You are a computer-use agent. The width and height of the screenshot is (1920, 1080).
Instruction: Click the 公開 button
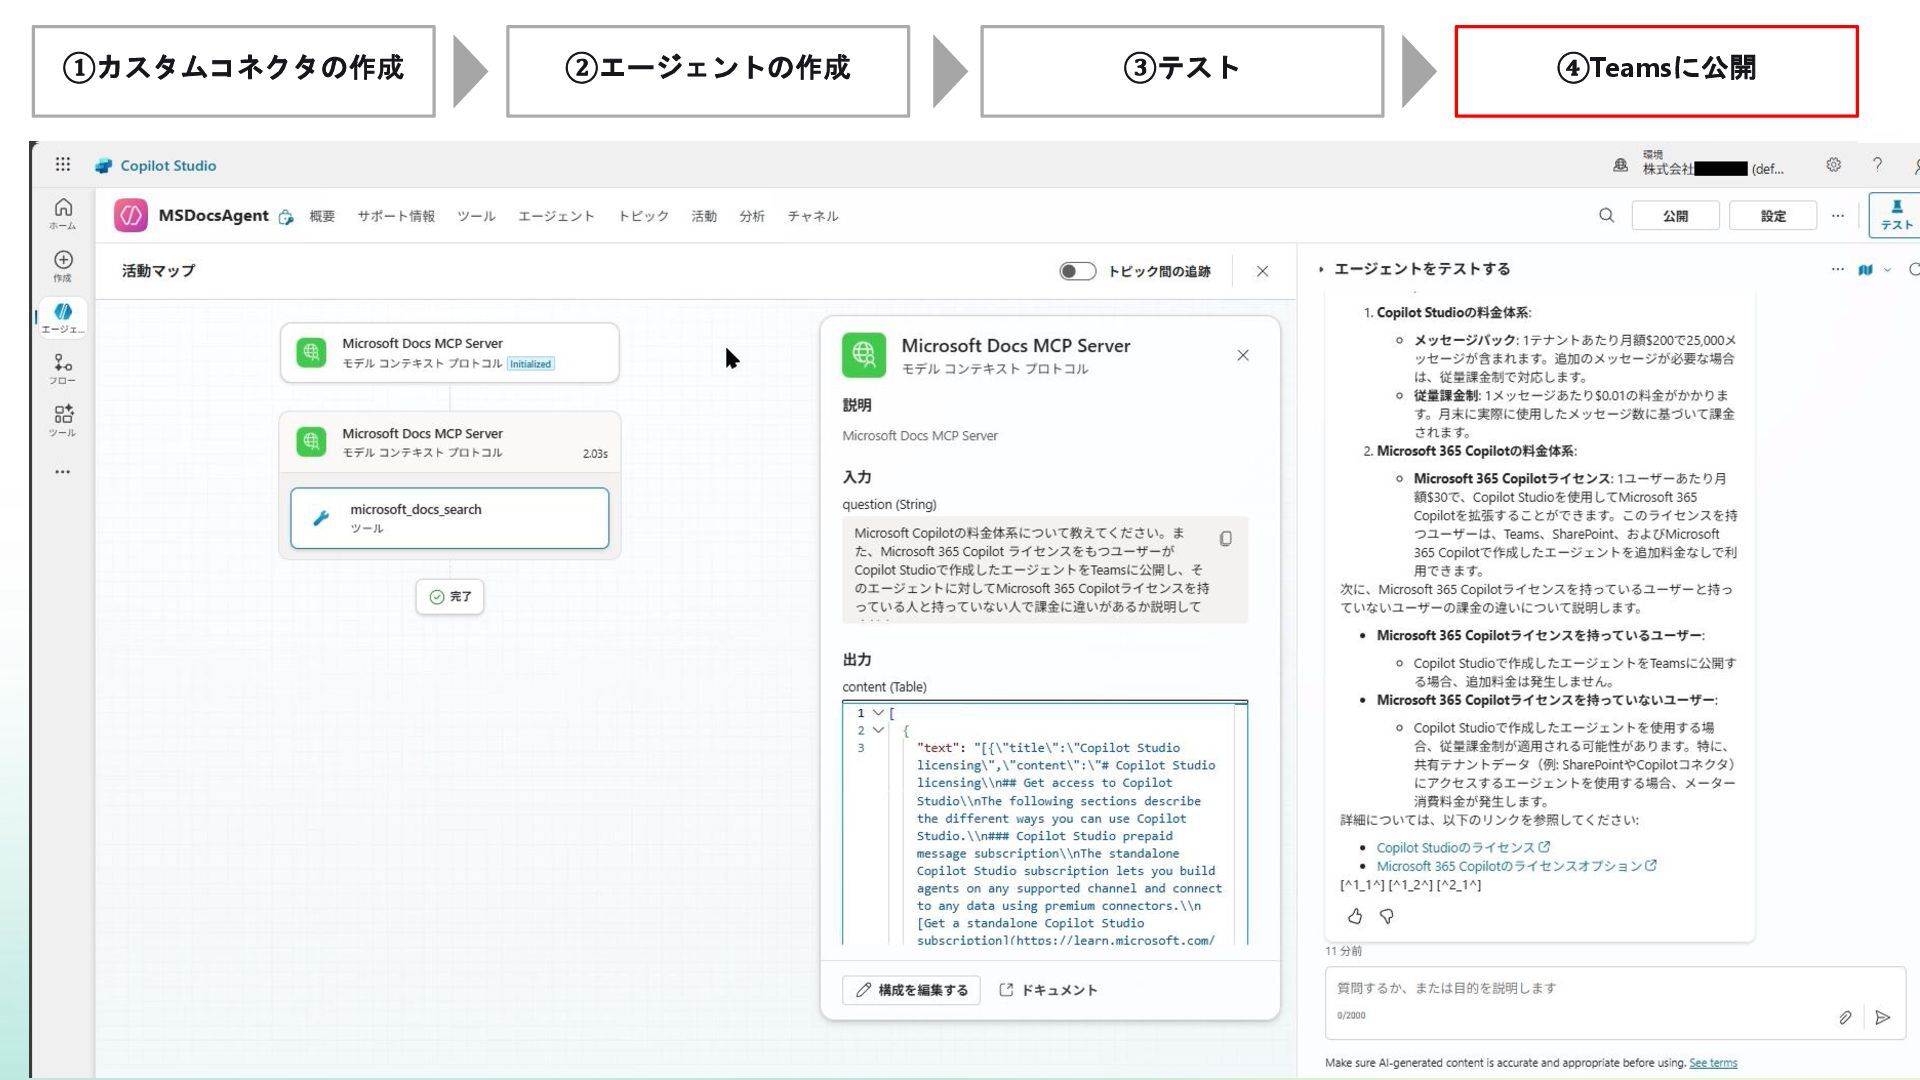coord(1676,215)
